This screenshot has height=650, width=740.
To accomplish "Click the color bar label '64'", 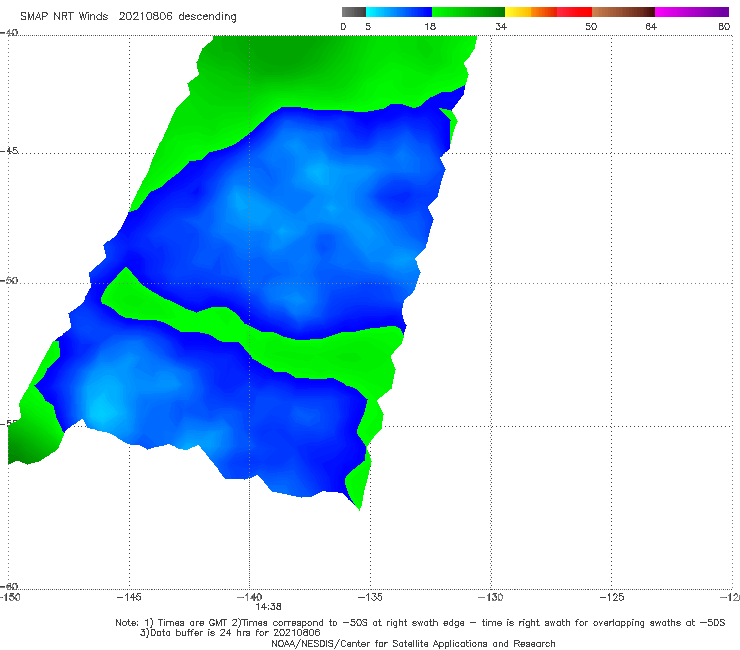I will (651, 26).
